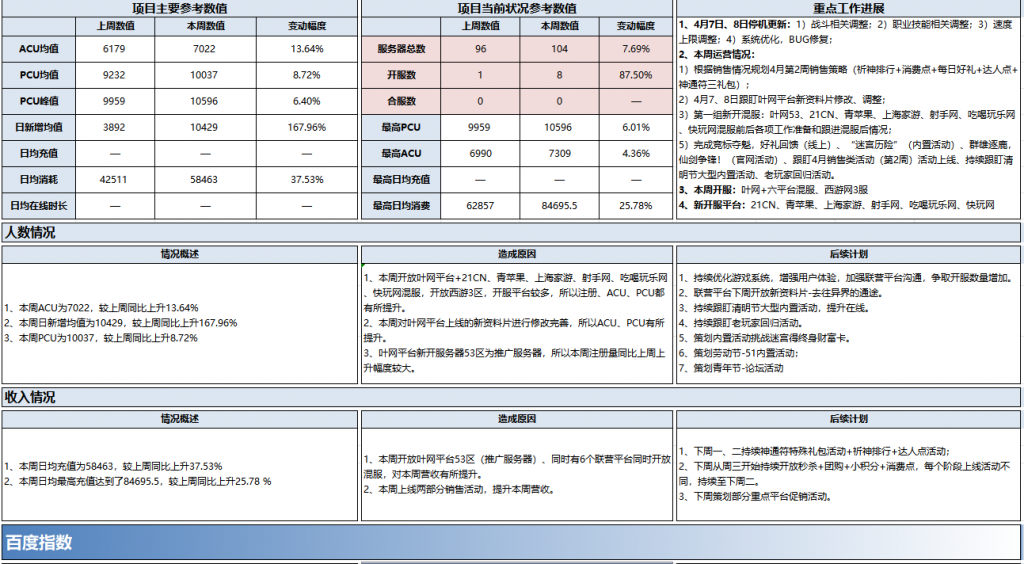Select the 7.69% change cell

(635, 48)
